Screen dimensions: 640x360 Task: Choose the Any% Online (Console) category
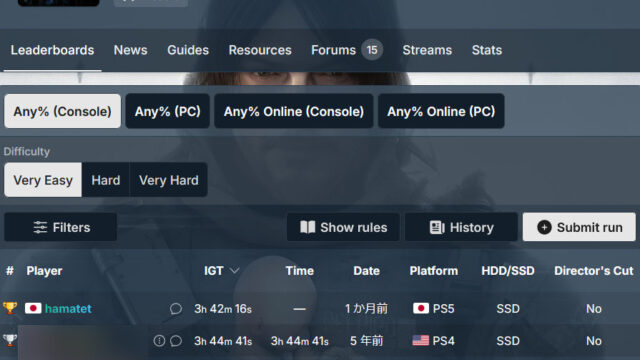click(294, 111)
